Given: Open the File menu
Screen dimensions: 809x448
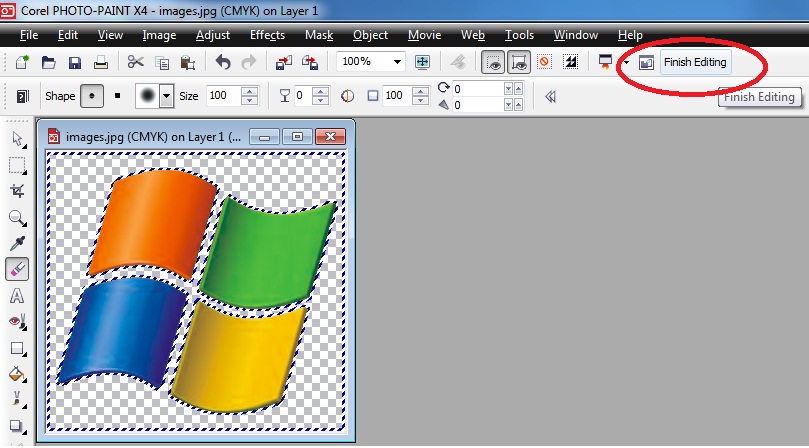Looking at the screenshot, I should 29,35.
